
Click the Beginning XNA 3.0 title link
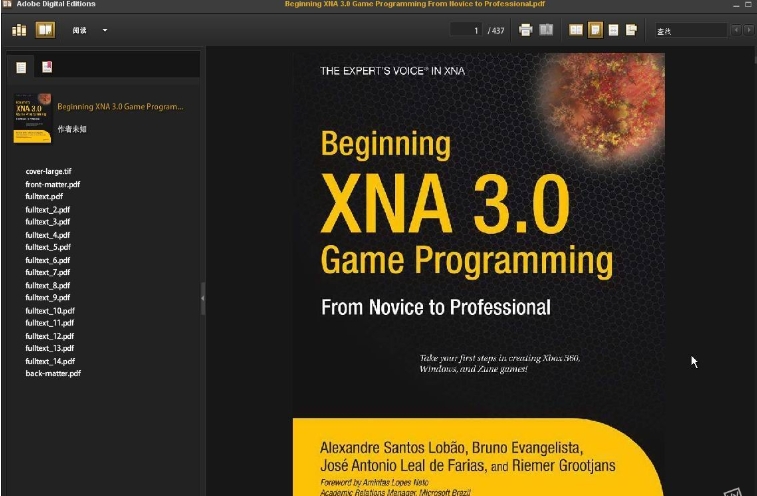(x=120, y=107)
